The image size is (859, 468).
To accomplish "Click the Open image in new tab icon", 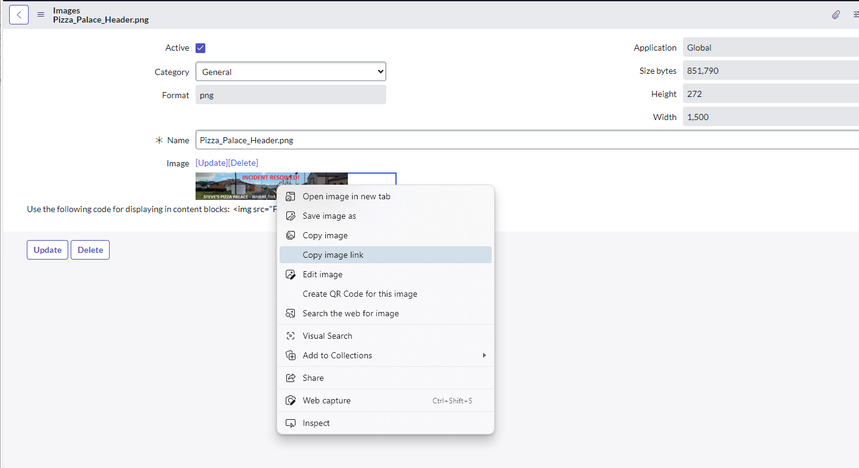I will (290, 196).
